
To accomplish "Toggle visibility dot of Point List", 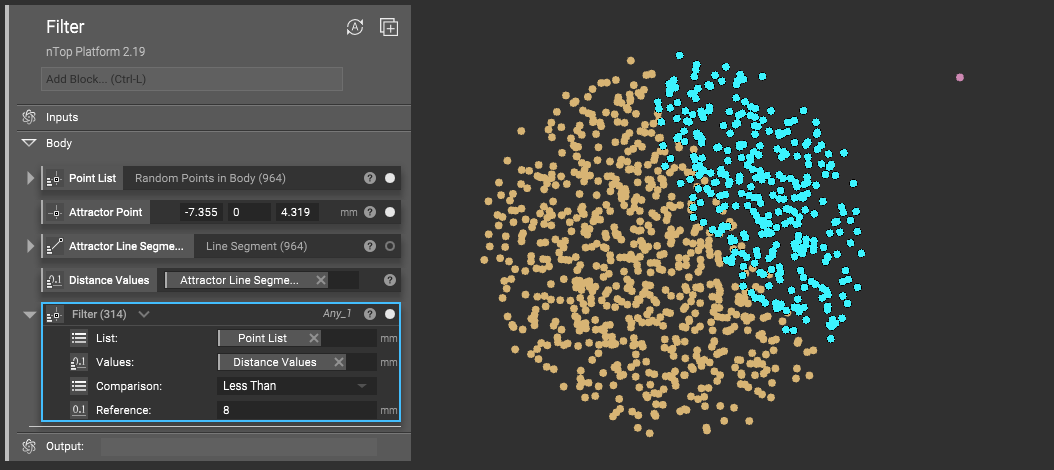I will coord(390,178).
